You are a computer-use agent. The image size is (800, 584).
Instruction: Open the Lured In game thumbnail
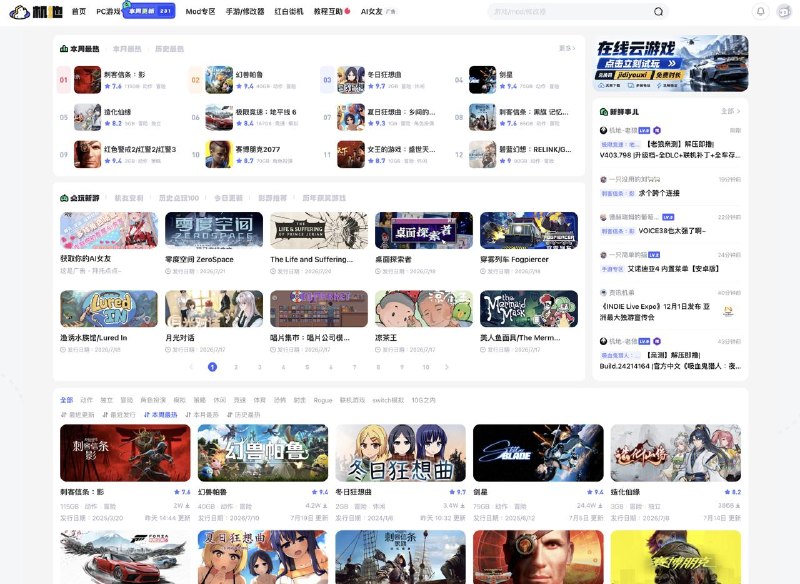pyautogui.click(x=109, y=309)
